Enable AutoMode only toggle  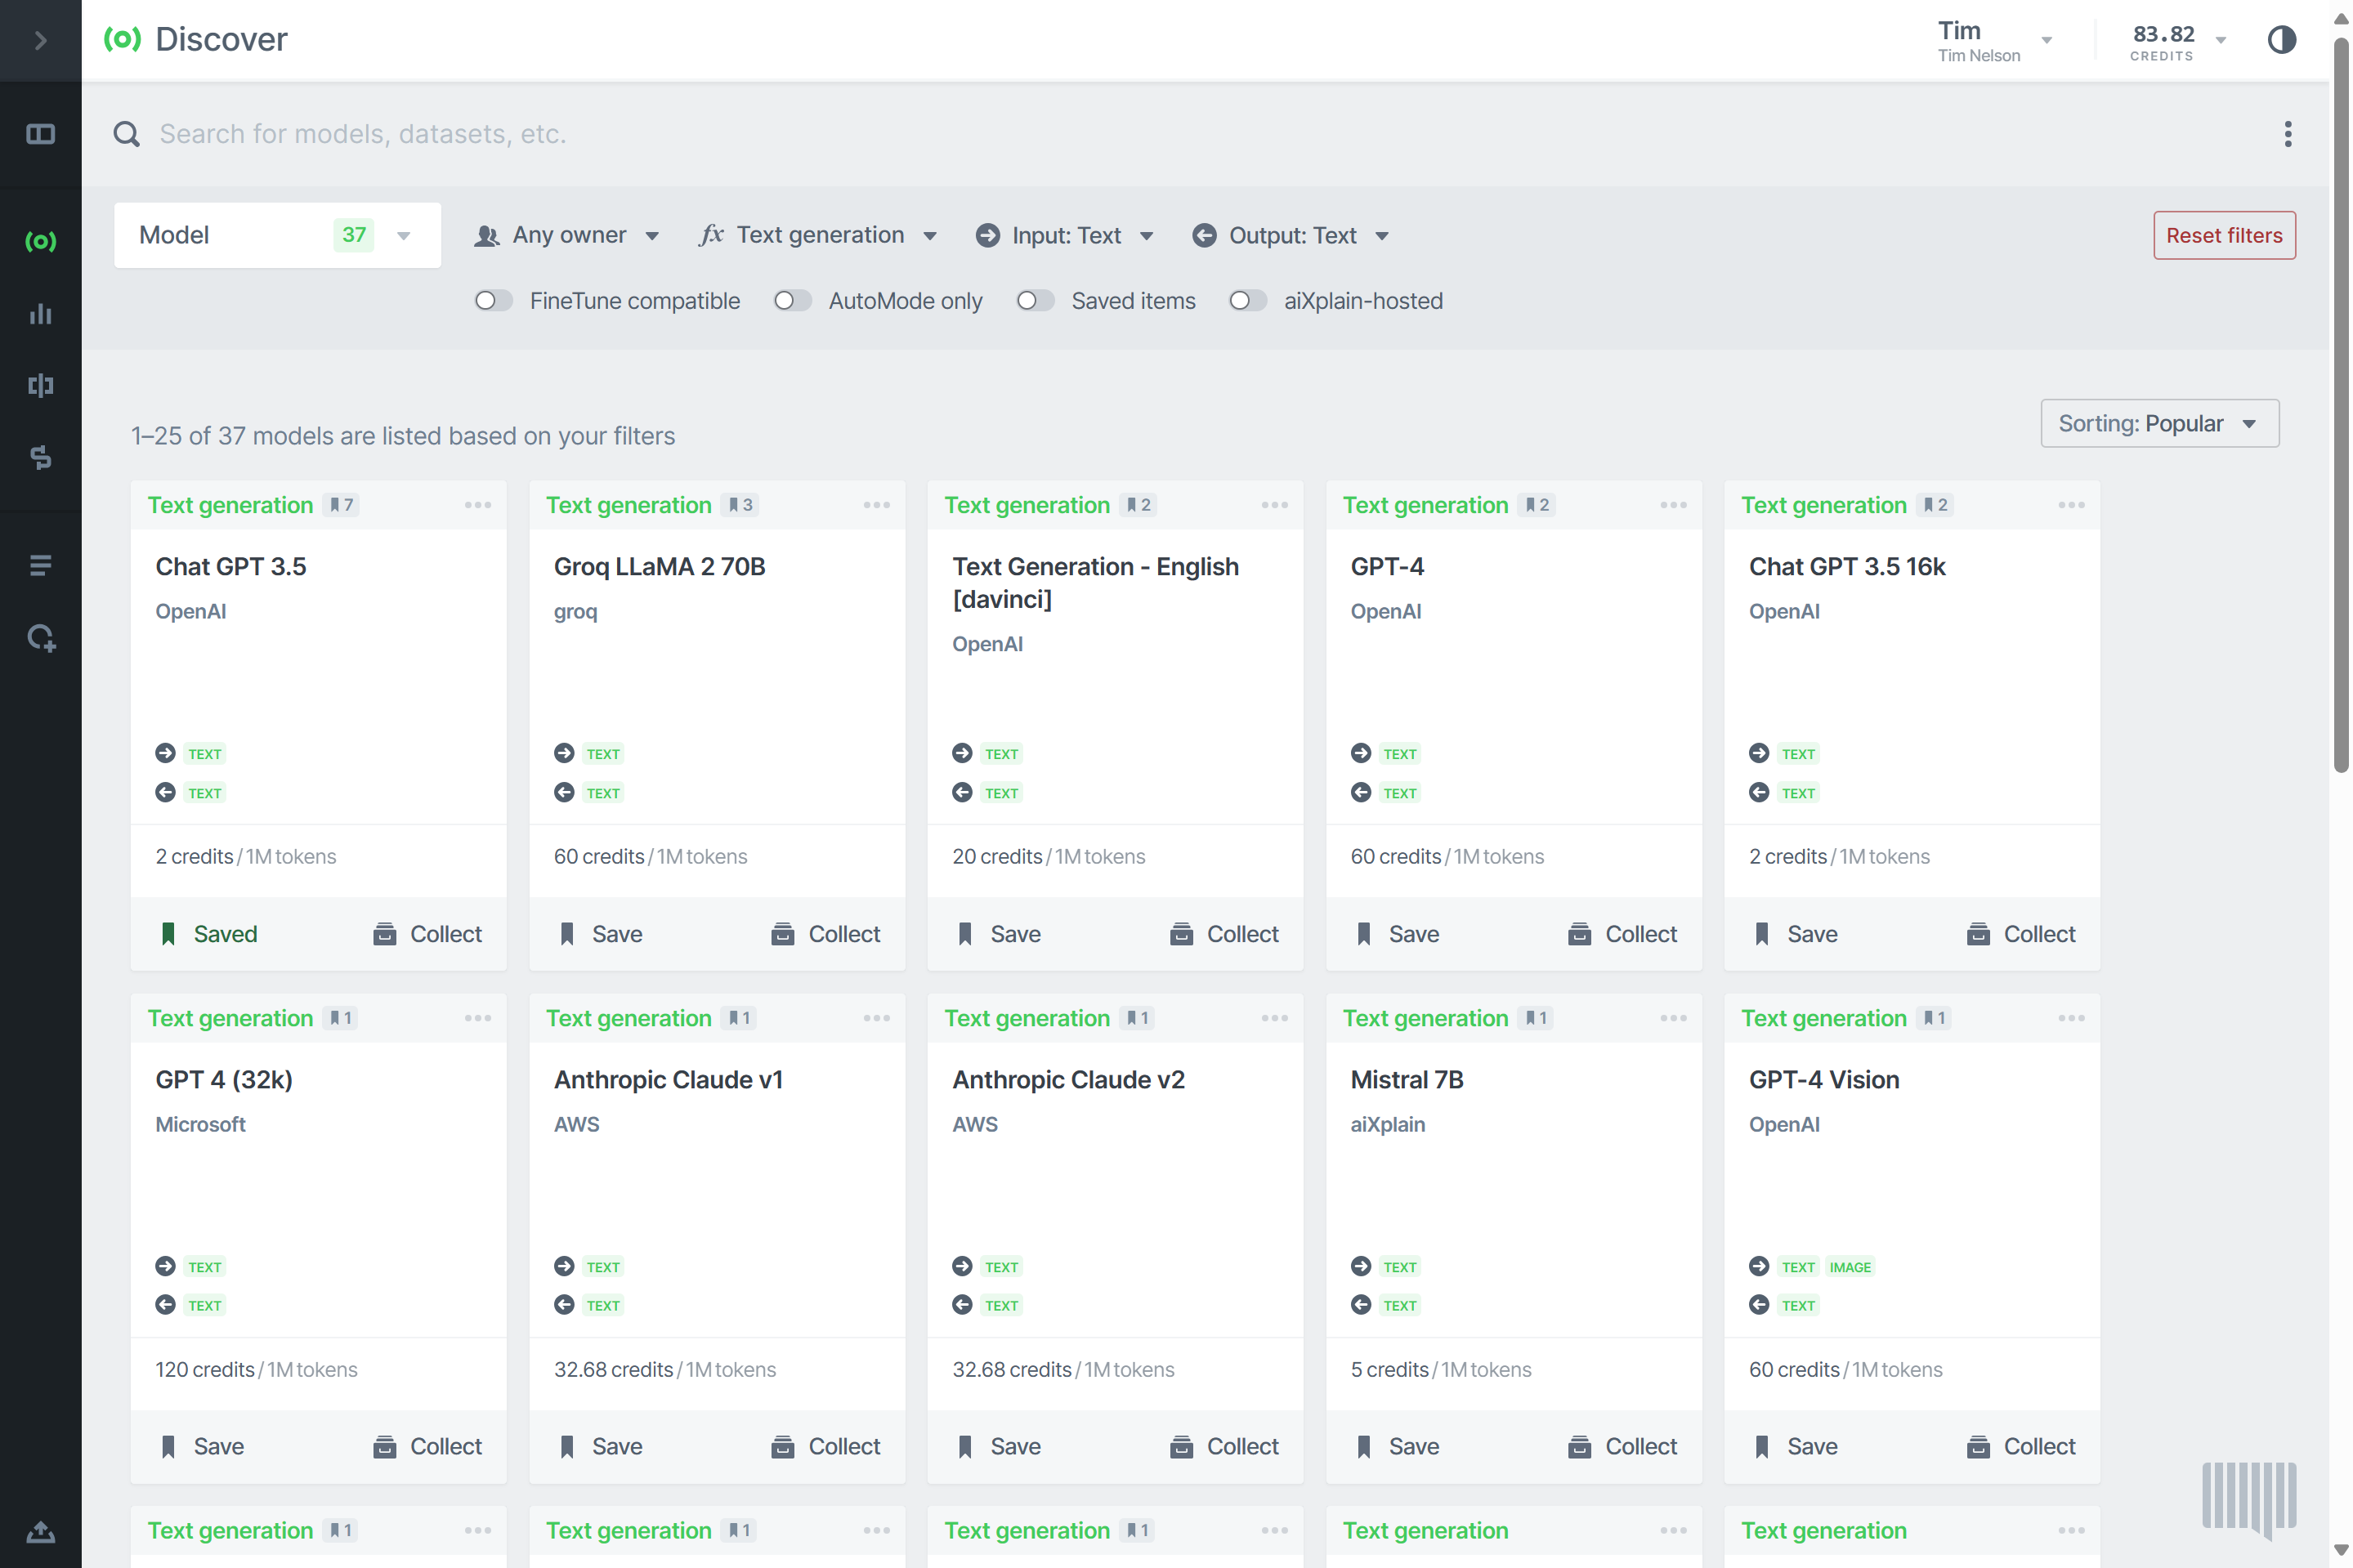[x=792, y=301]
